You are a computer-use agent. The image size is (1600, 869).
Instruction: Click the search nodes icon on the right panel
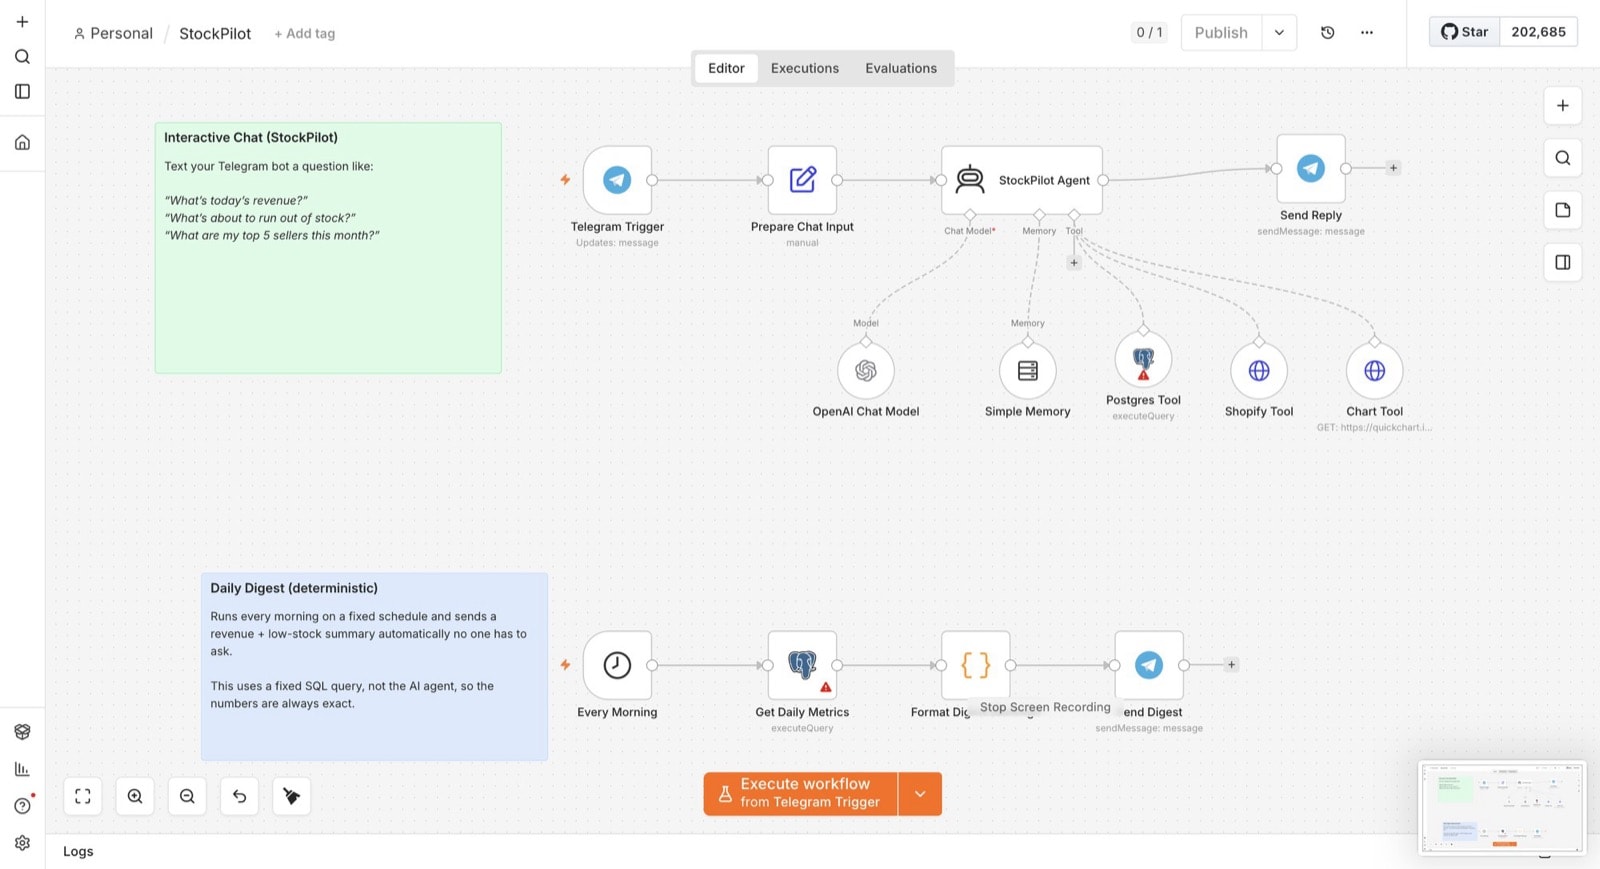point(1562,157)
